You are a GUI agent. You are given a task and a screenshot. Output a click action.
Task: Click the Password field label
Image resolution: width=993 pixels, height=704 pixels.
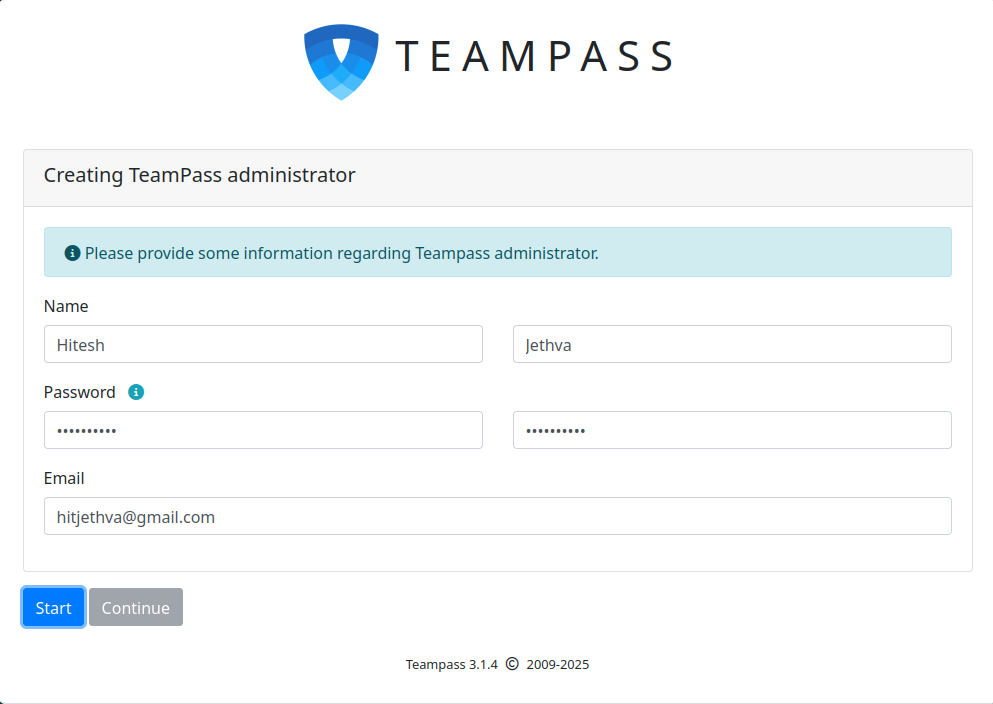coord(80,392)
